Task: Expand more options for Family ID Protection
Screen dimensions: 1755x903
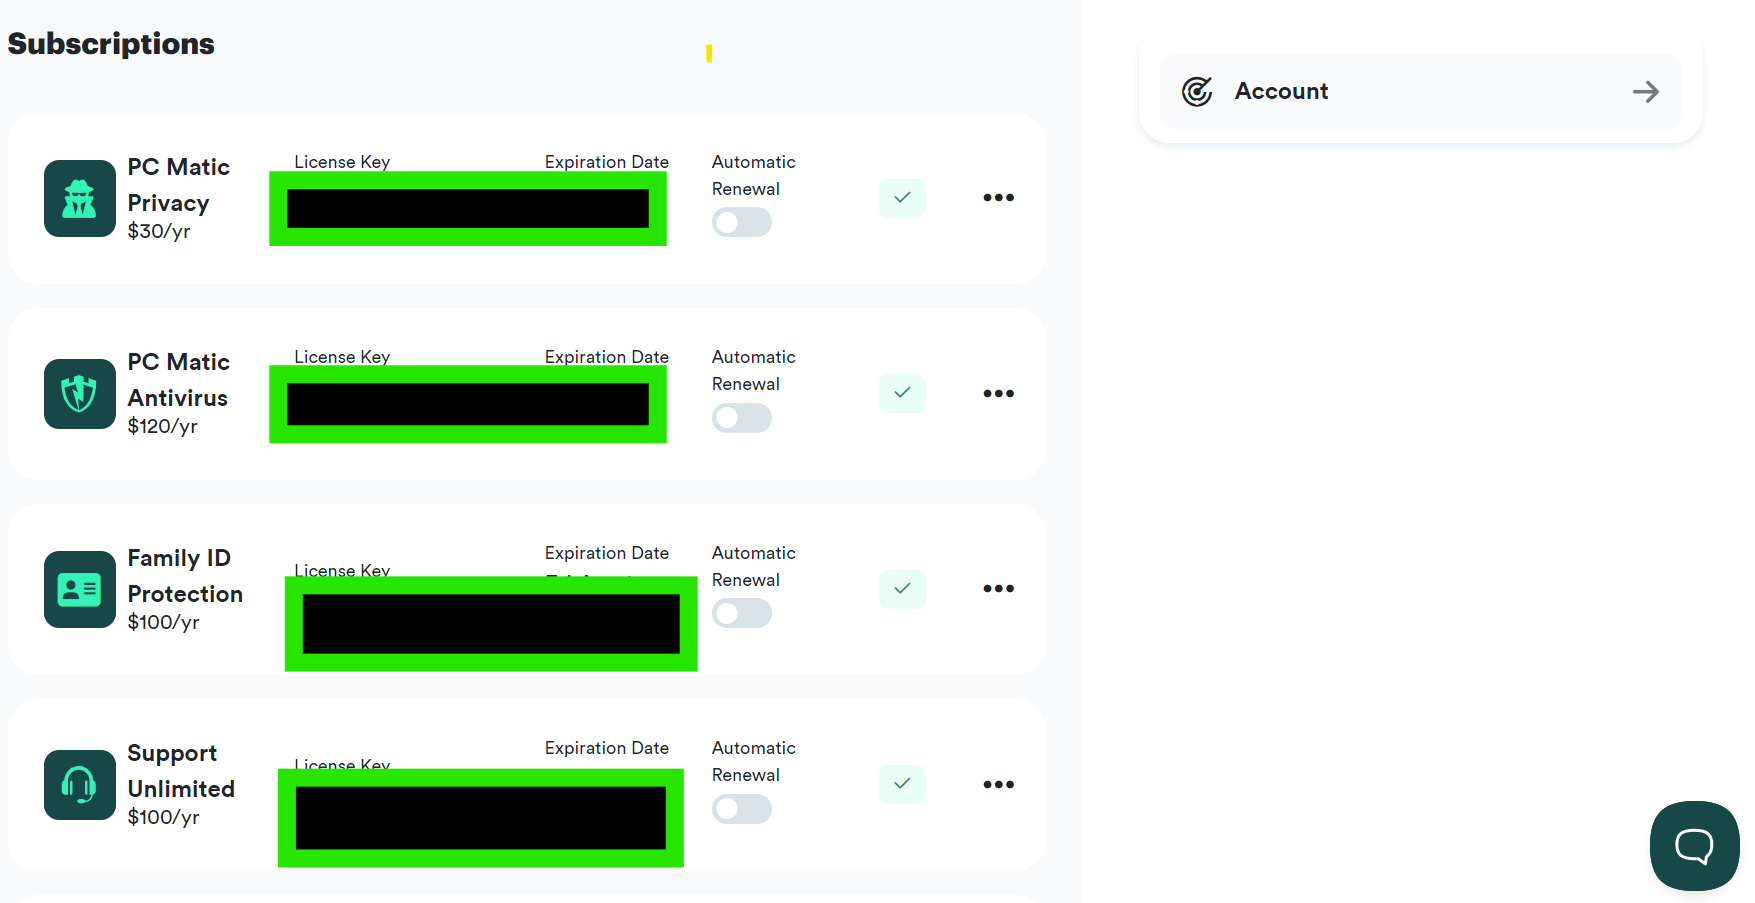Action: coord(998,589)
